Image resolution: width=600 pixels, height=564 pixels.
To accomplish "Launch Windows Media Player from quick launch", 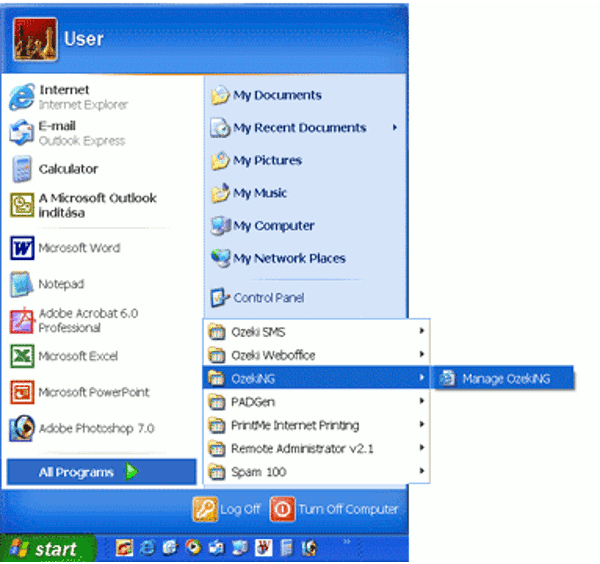I will point(193,548).
